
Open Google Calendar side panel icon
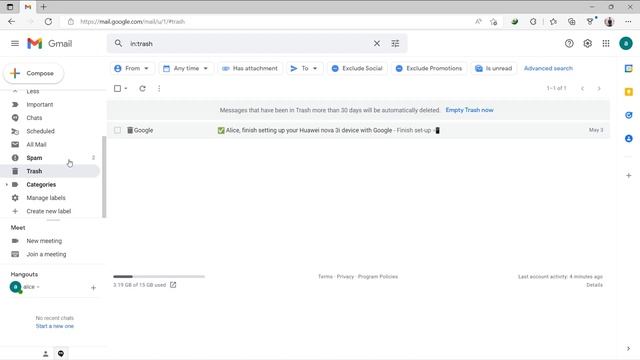click(x=629, y=69)
